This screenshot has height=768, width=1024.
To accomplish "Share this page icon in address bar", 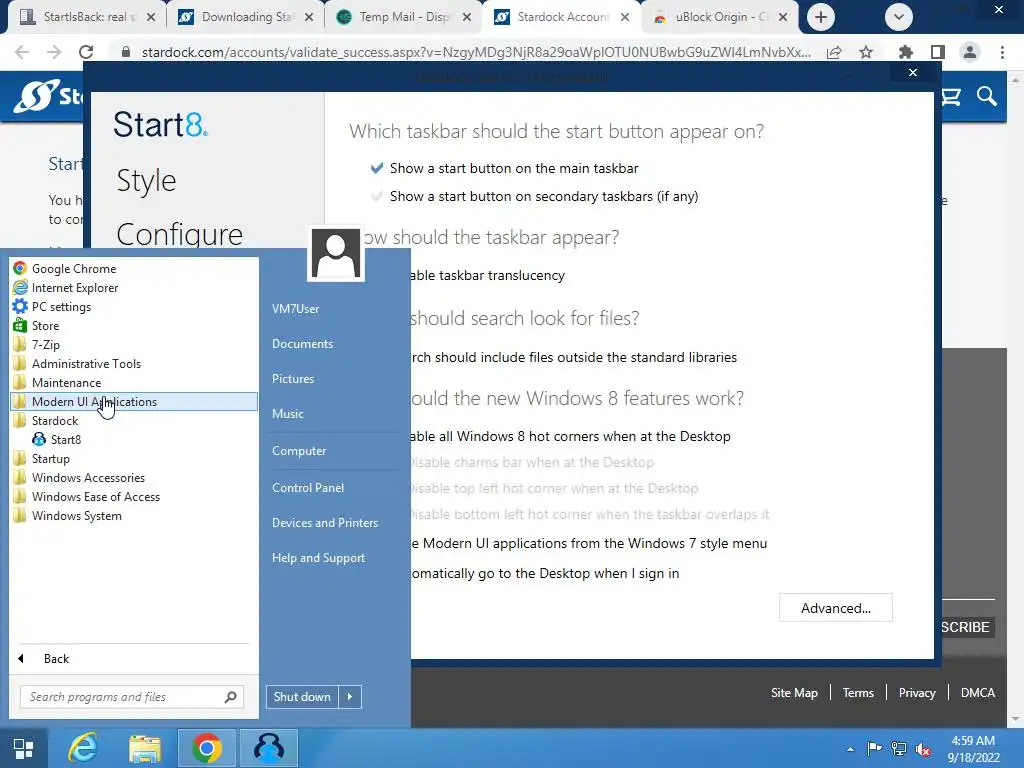I will [834, 52].
